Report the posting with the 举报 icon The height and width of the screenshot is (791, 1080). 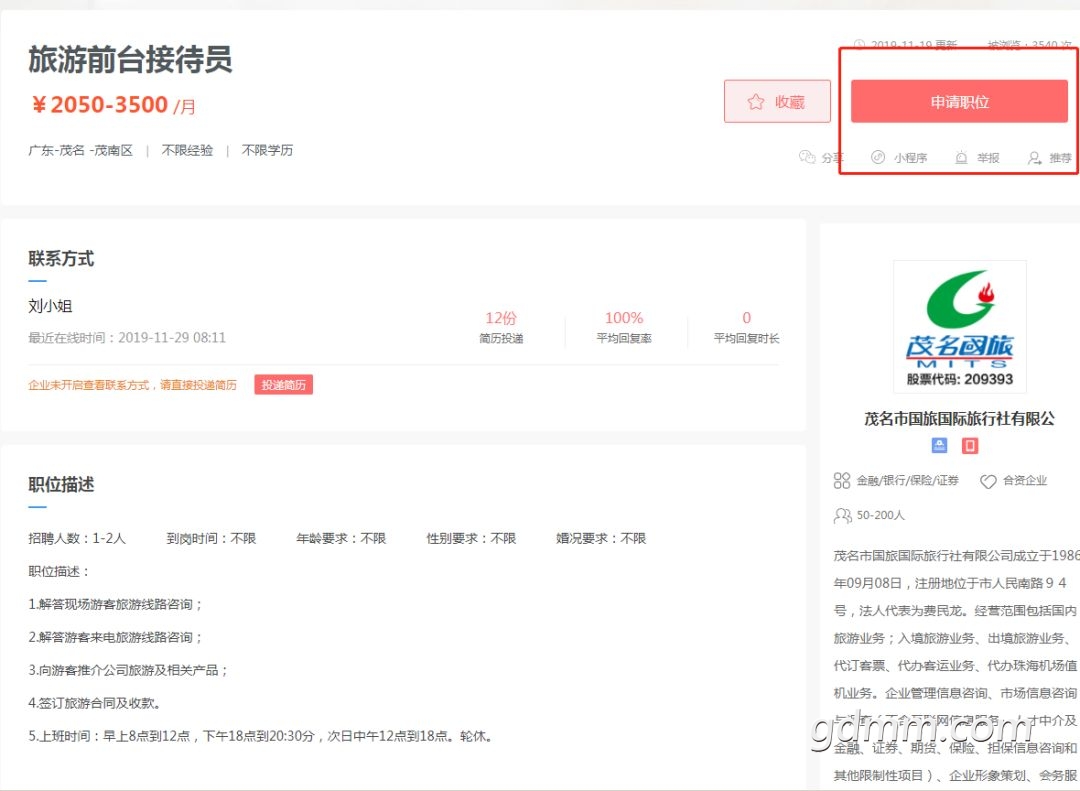pyautogui.click(x=961, y=158)
